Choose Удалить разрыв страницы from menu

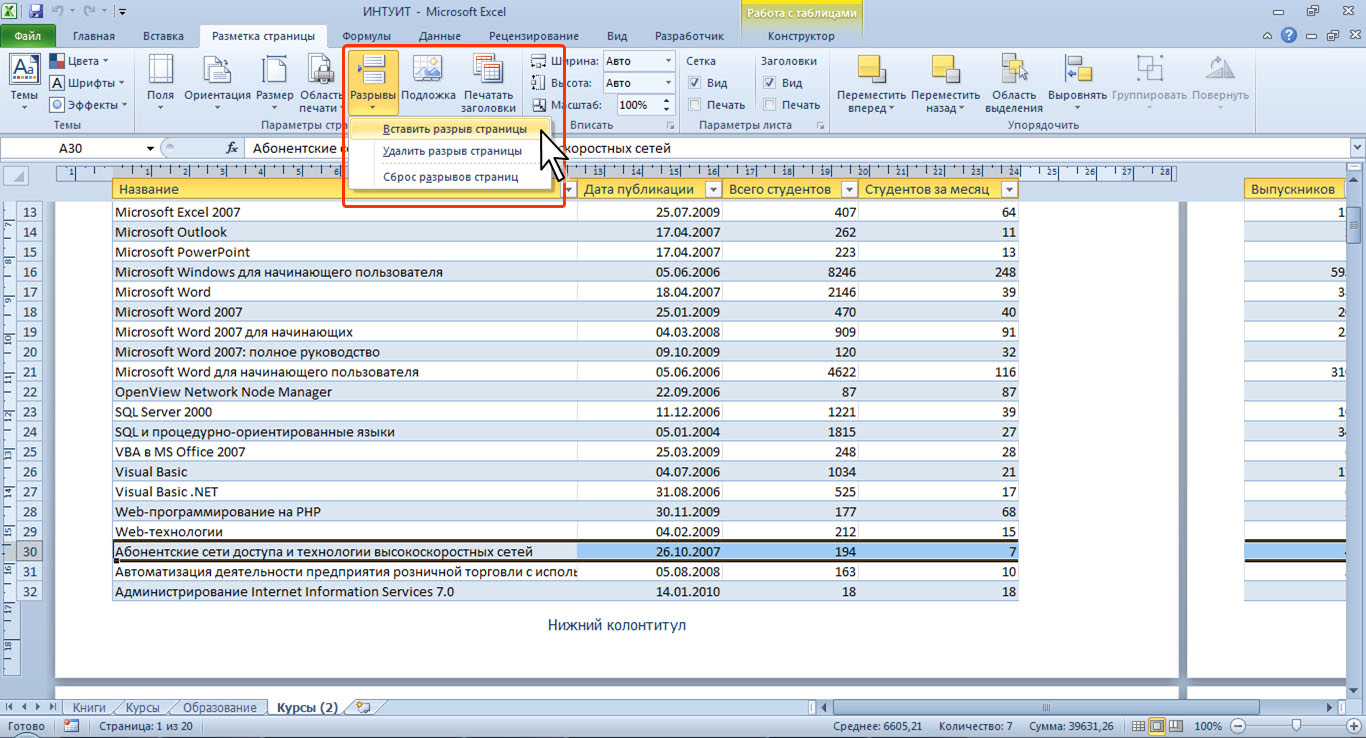[x=451, y=151]
